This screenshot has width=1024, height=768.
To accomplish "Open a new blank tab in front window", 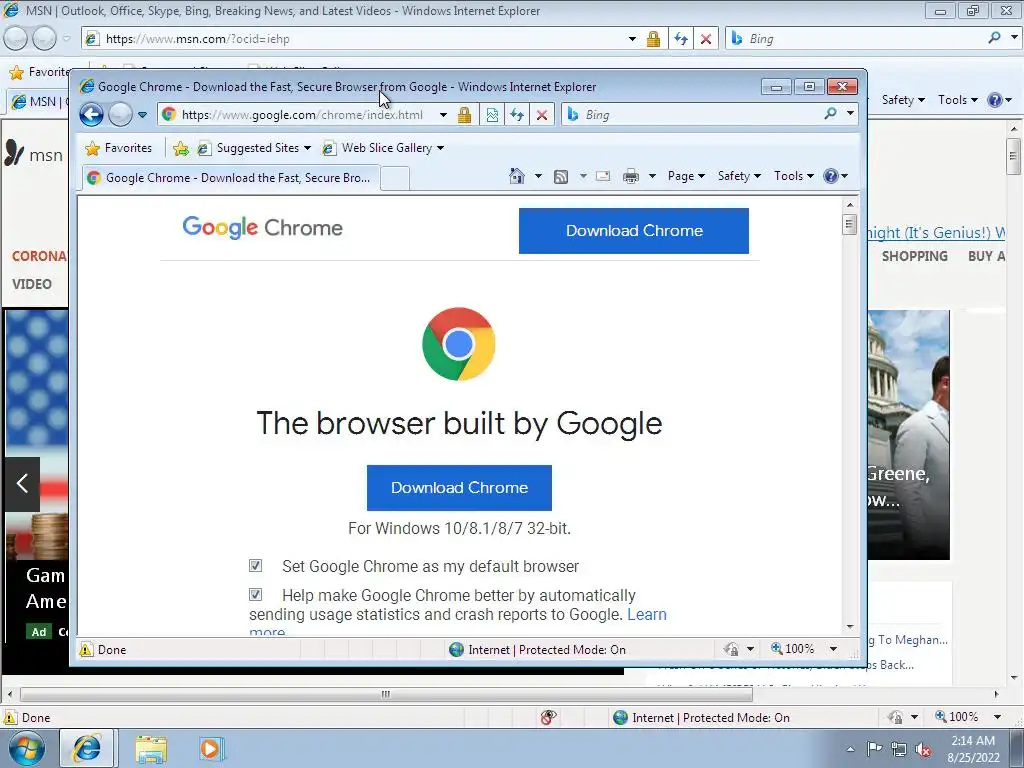I will tap(394, 178).
